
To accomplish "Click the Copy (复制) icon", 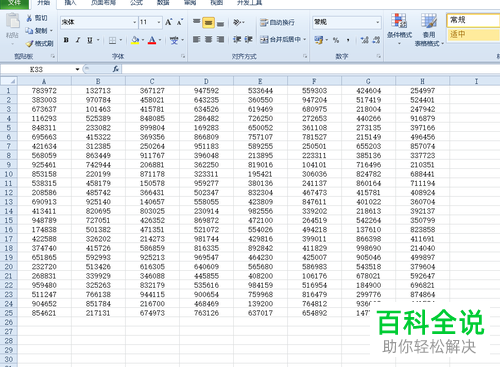I will tap(29, 31).
